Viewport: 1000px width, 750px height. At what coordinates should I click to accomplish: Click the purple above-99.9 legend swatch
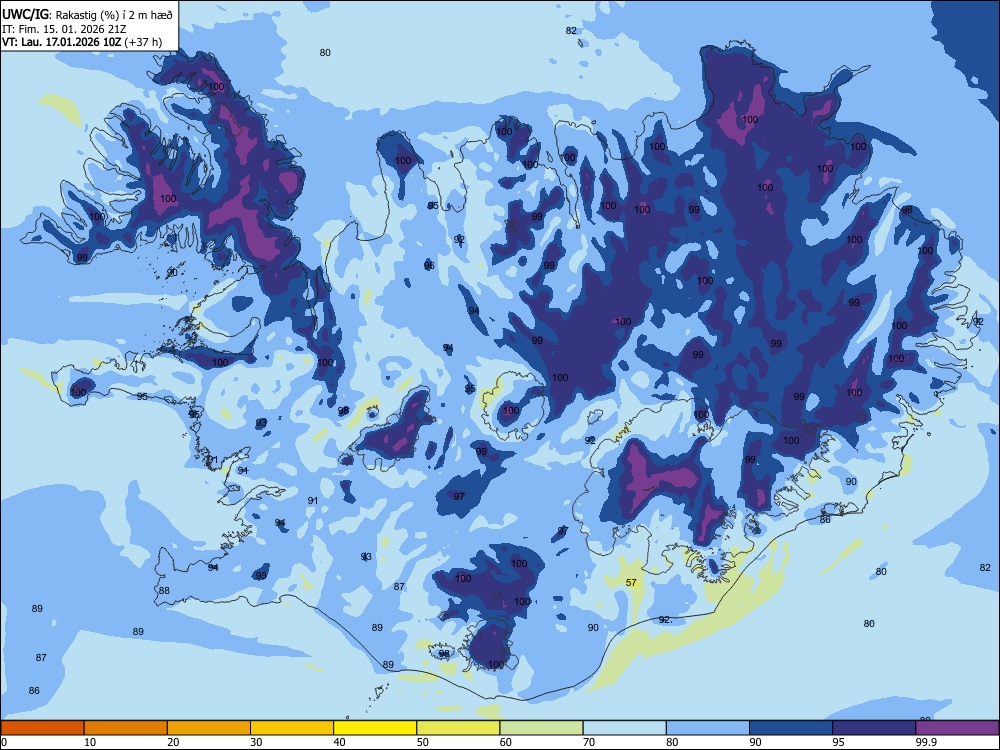(957, 728)
